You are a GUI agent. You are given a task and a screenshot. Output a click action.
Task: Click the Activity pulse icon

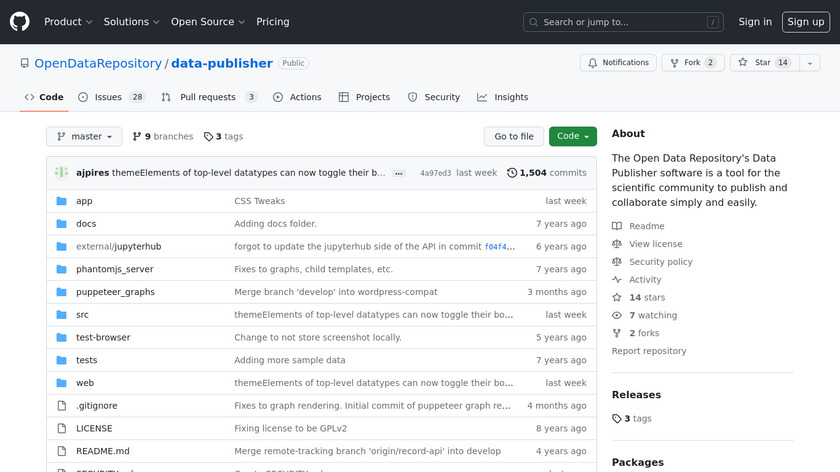(617, 280)
